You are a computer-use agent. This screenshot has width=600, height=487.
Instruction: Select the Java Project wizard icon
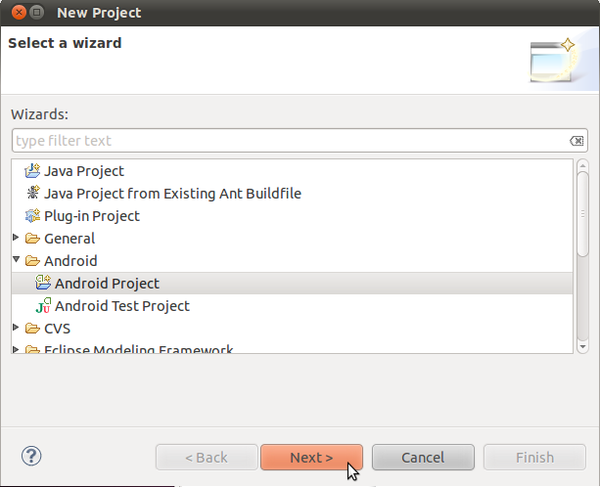point(33,171)
